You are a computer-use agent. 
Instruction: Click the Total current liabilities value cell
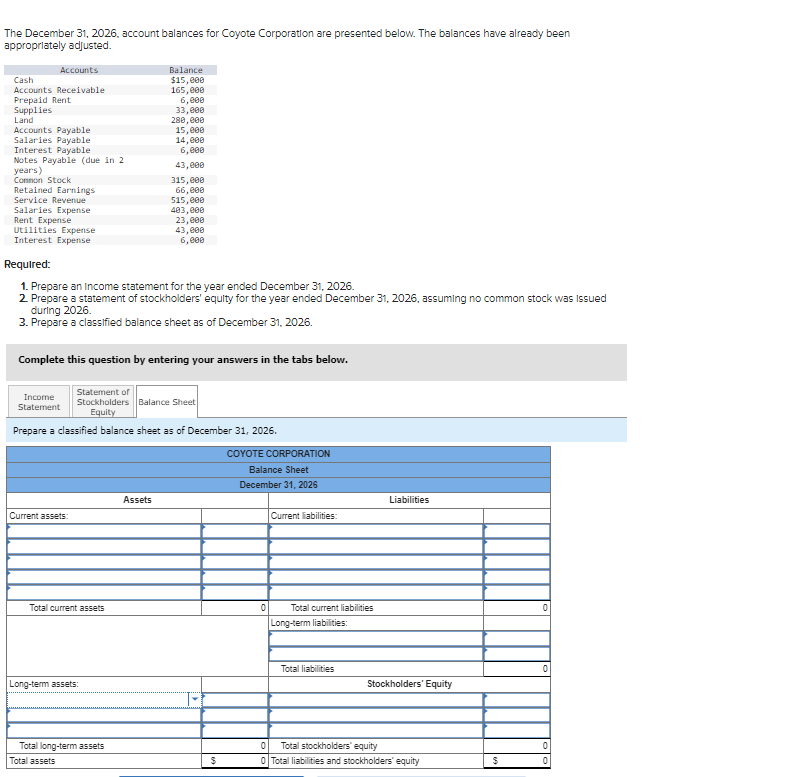[x=517, y=607]
